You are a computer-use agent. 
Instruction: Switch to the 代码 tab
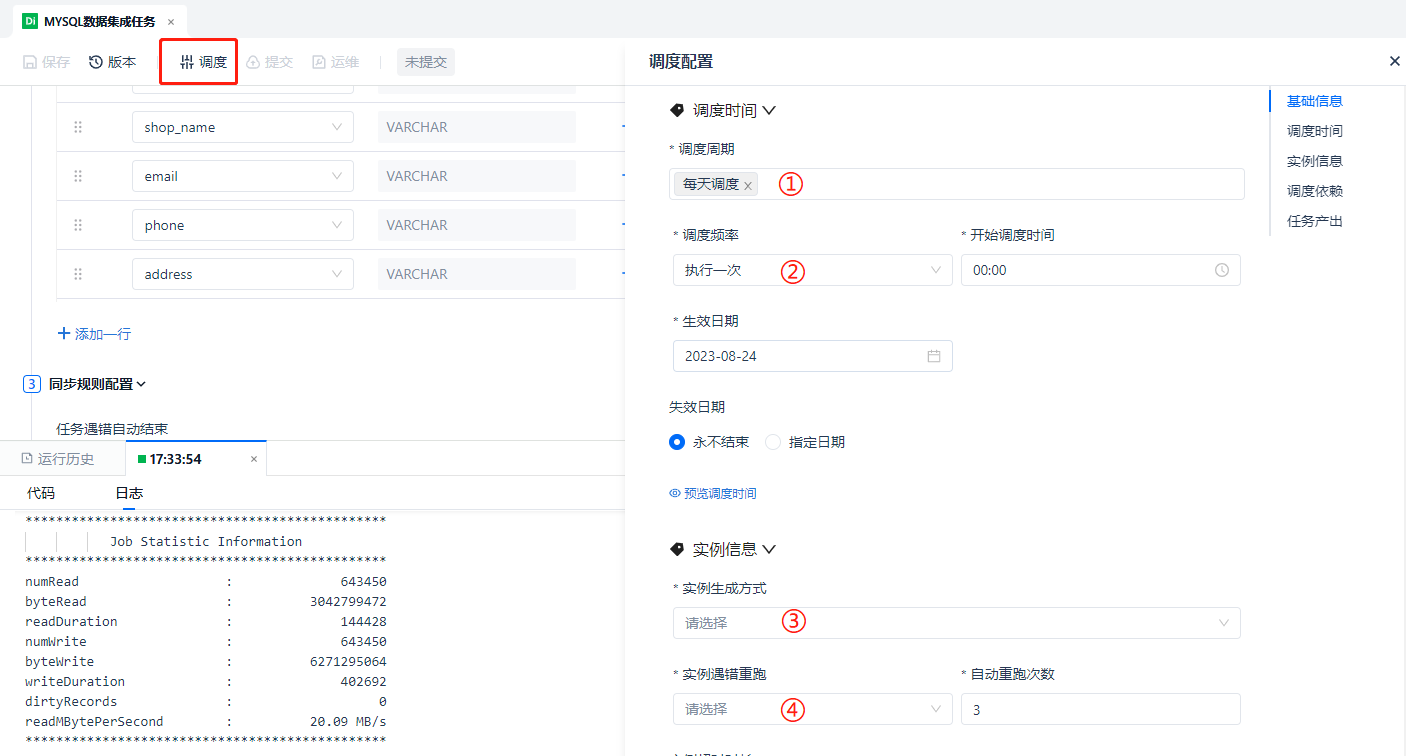(x=41, y=493)
